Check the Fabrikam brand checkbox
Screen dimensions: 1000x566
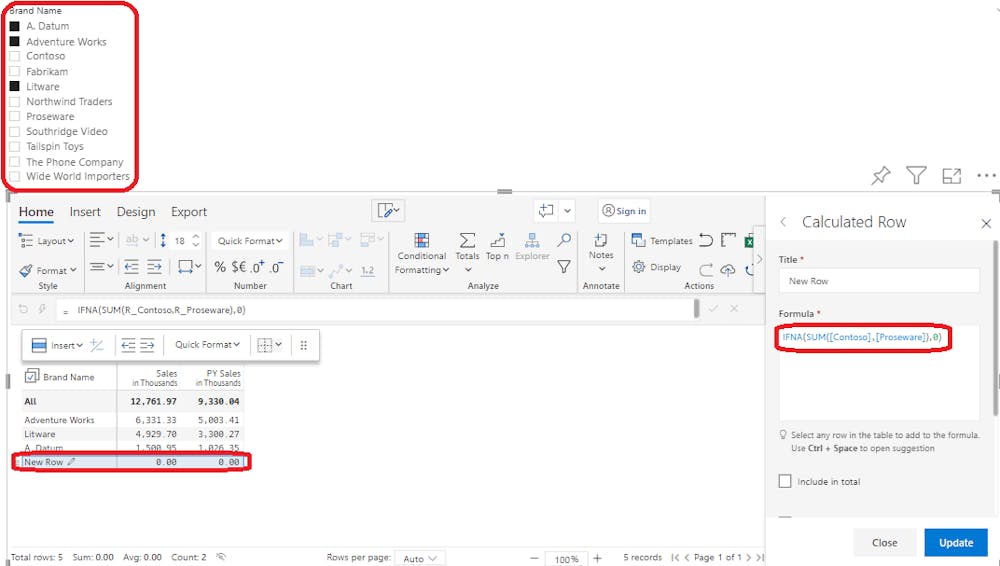tap(15, 71)
